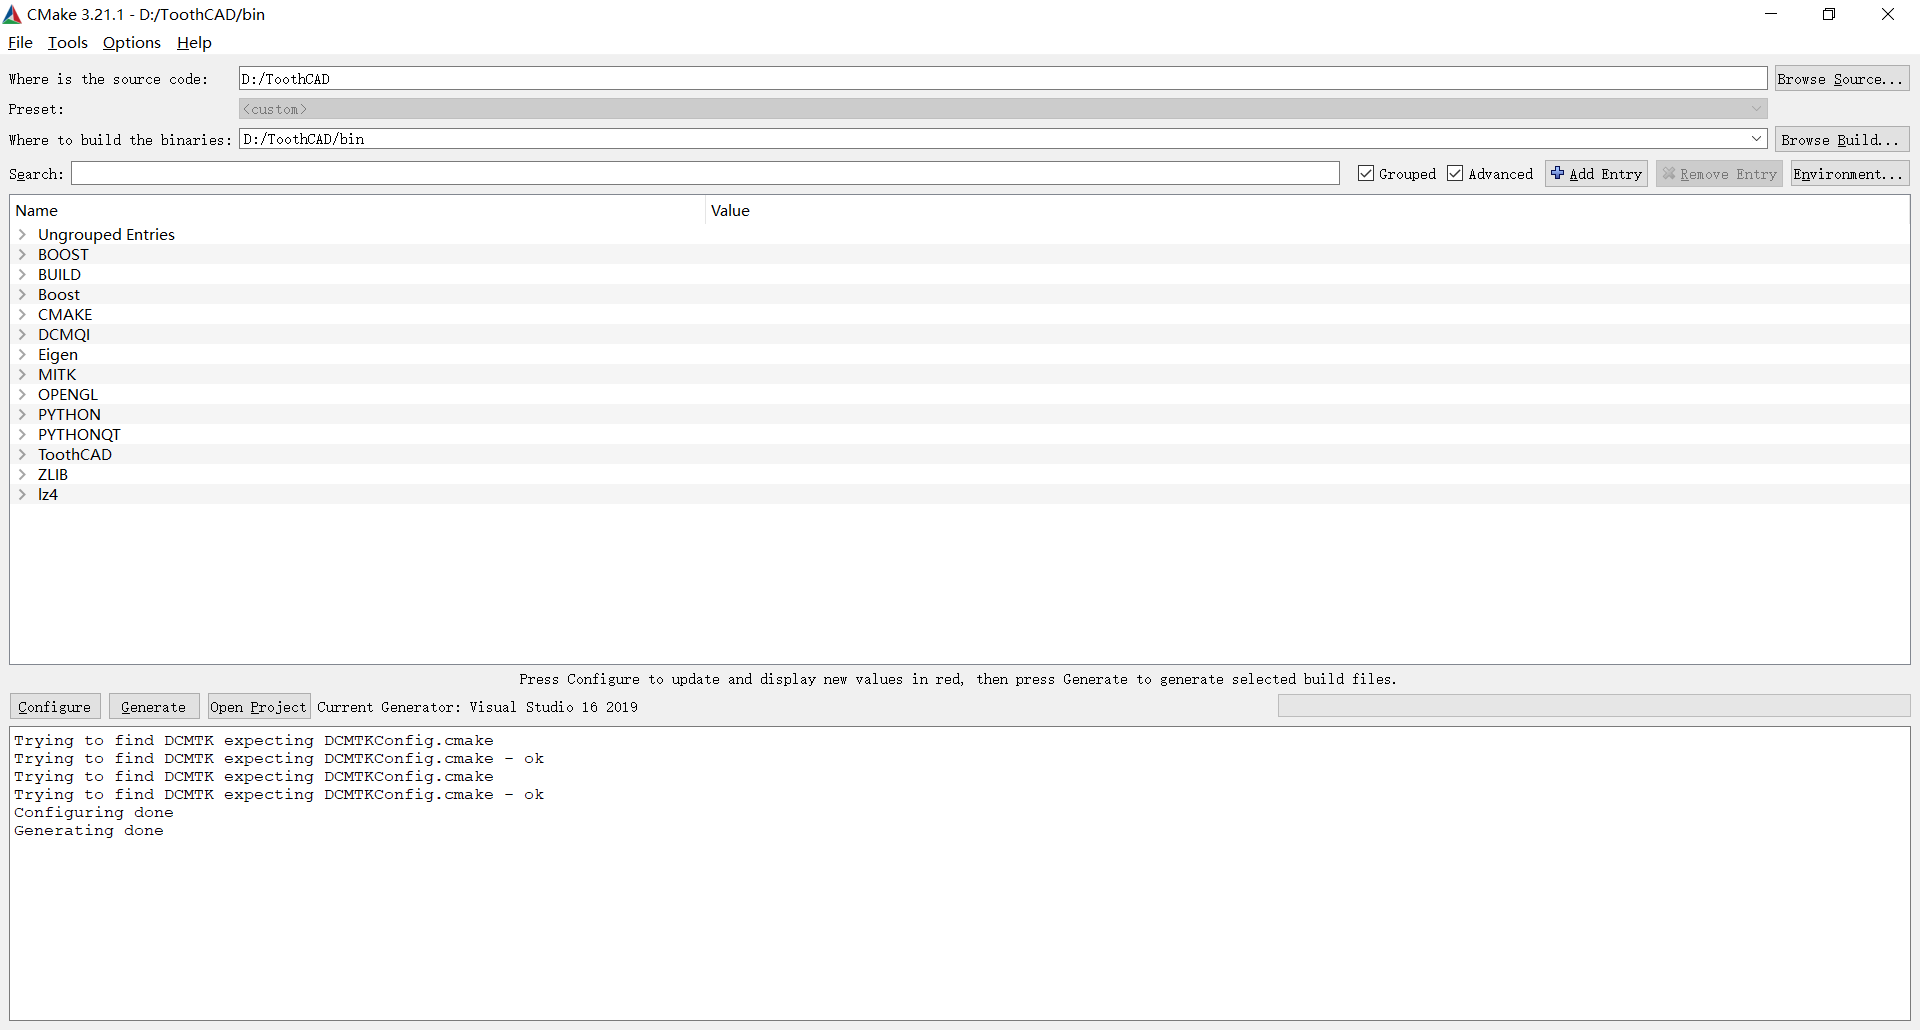This screenshot has width=1920, height=1030.
Task: Click Browse Source button
Action: click(x=1842, y=79)
